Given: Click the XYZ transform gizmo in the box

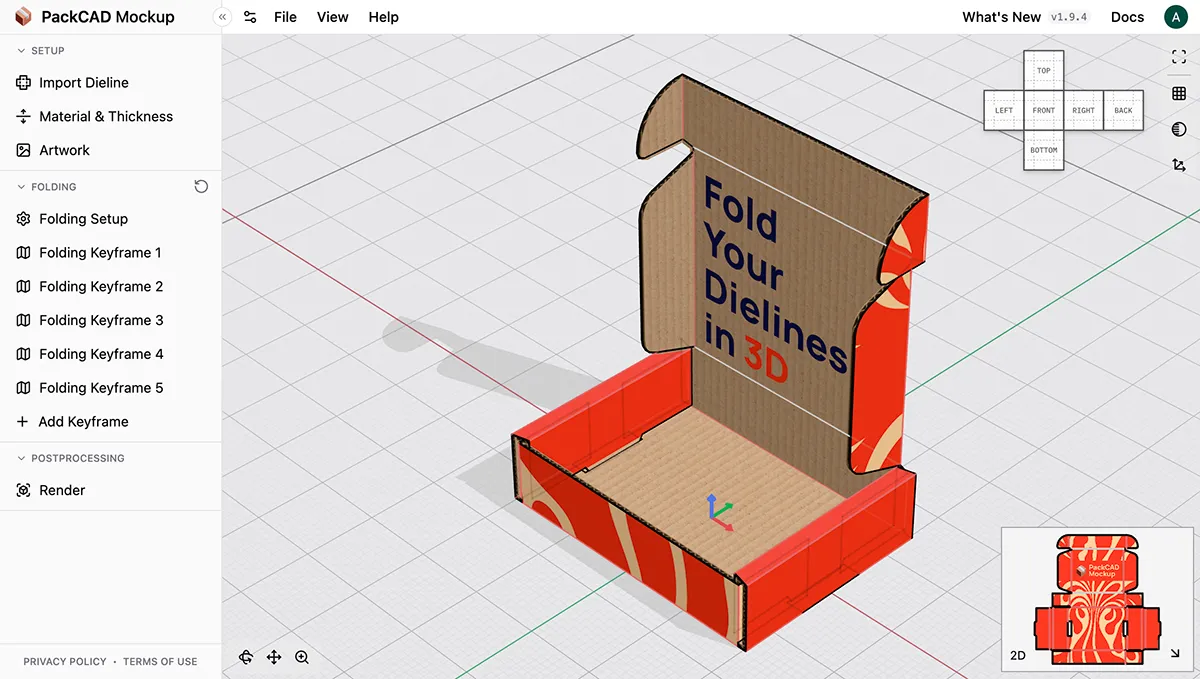Looking at the screenshot, I should [x=720, y=511].
